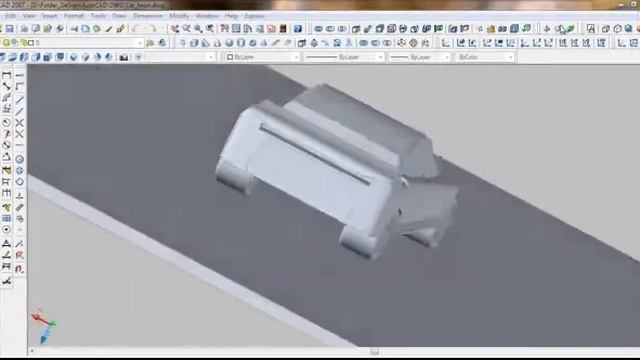The image size is (640, 360).
Task: Click the Save icon in standard toolbar
Action: click(x=9, y=29)
